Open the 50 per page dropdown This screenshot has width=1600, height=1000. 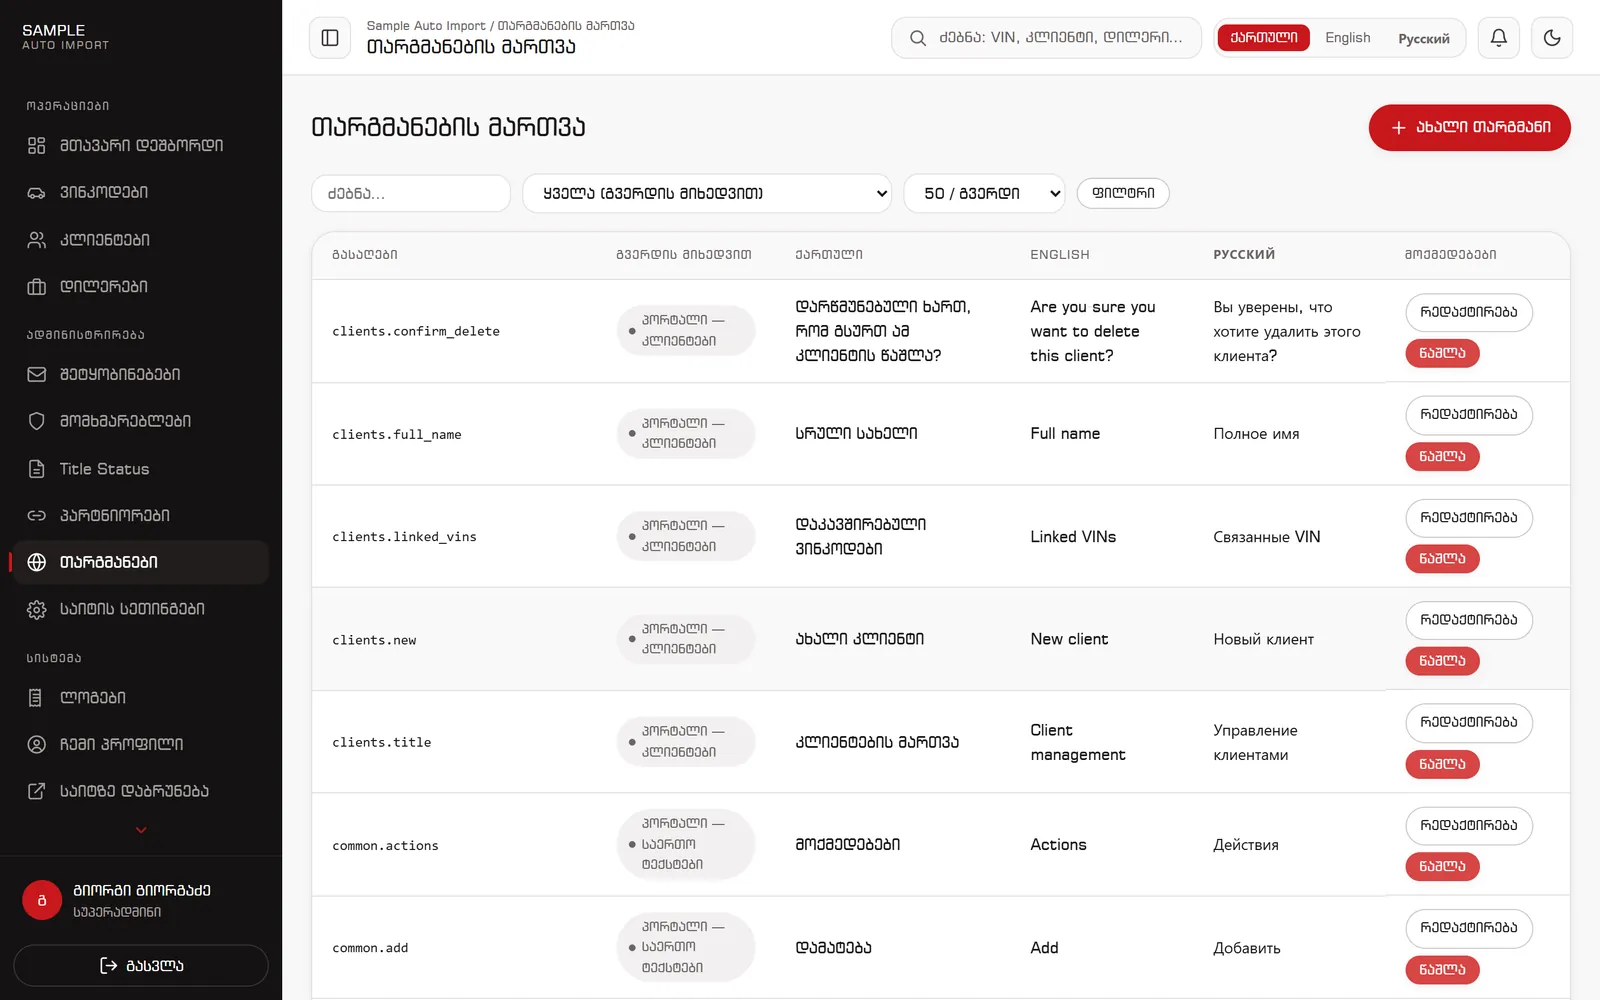point(984,194)
